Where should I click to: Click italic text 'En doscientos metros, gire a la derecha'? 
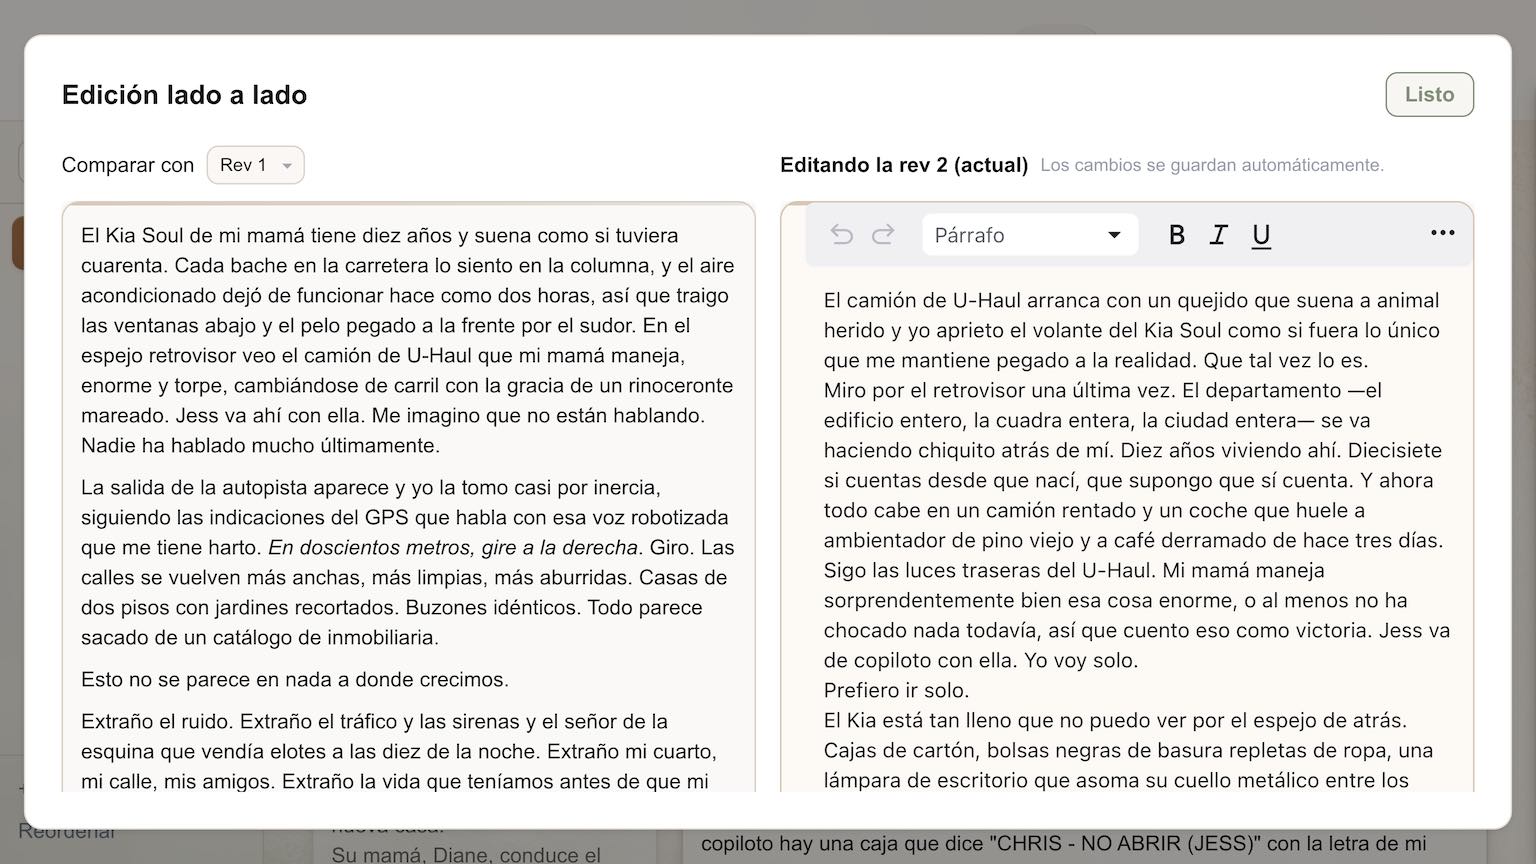453,548
